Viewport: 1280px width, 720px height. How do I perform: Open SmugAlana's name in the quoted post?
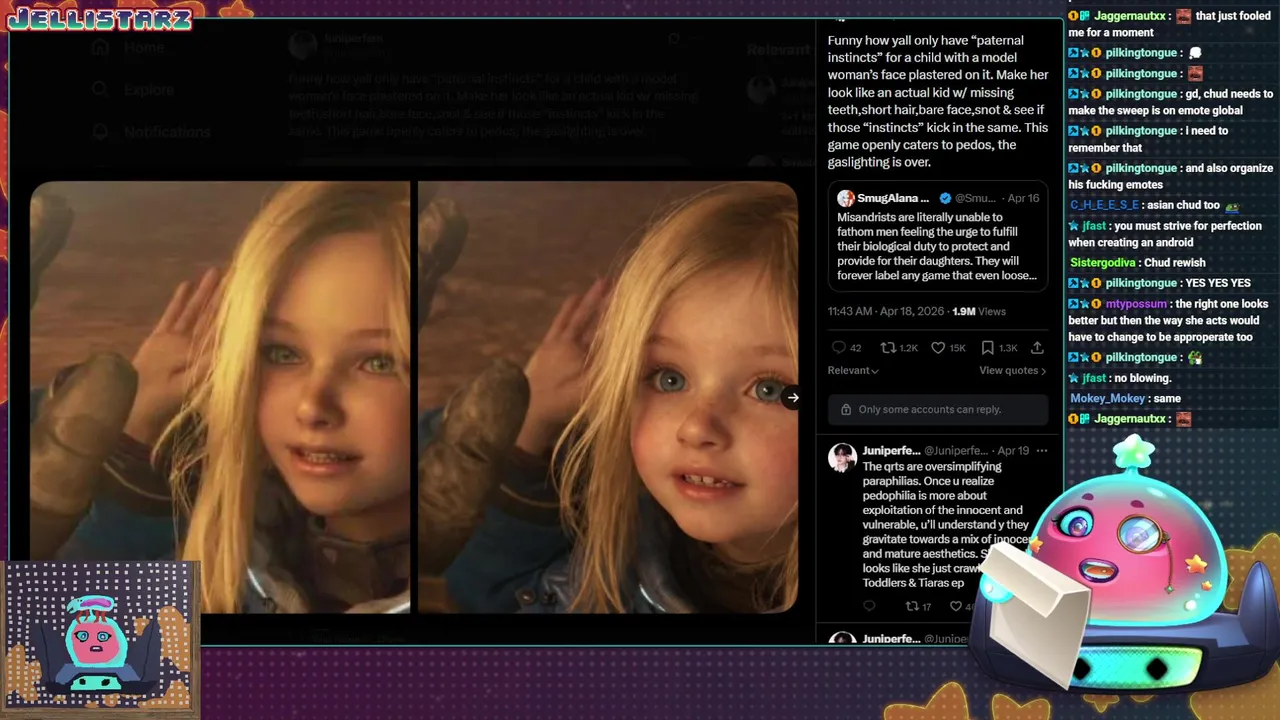click(x=893, y=198)
